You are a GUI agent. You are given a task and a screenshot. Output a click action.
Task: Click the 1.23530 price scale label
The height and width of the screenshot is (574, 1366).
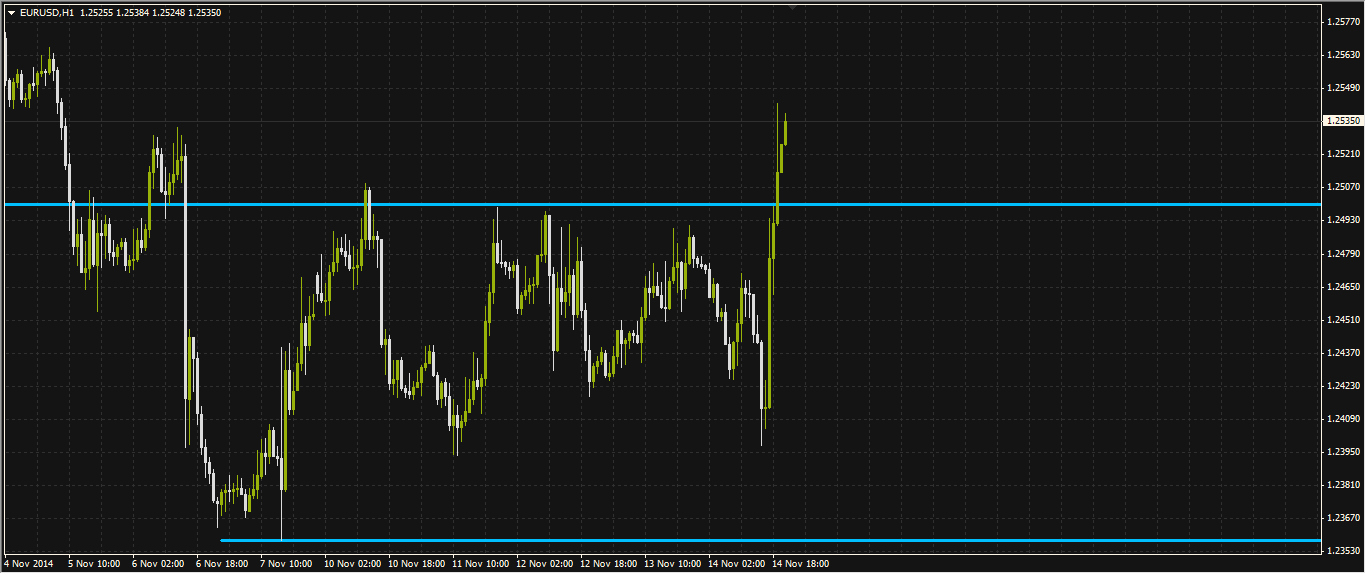1342,551
